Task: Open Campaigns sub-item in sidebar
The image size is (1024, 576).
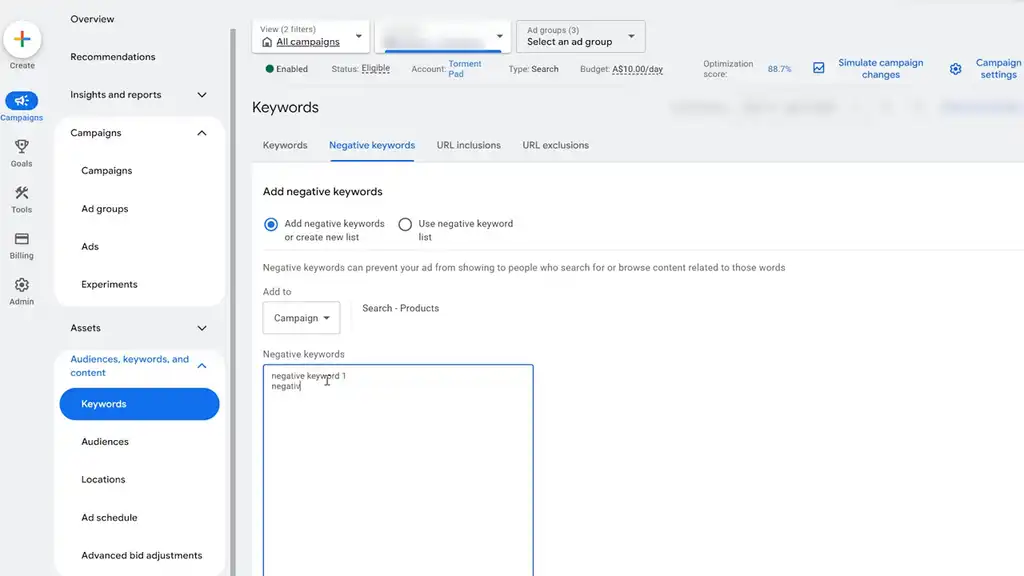Action: pos(106,170)
